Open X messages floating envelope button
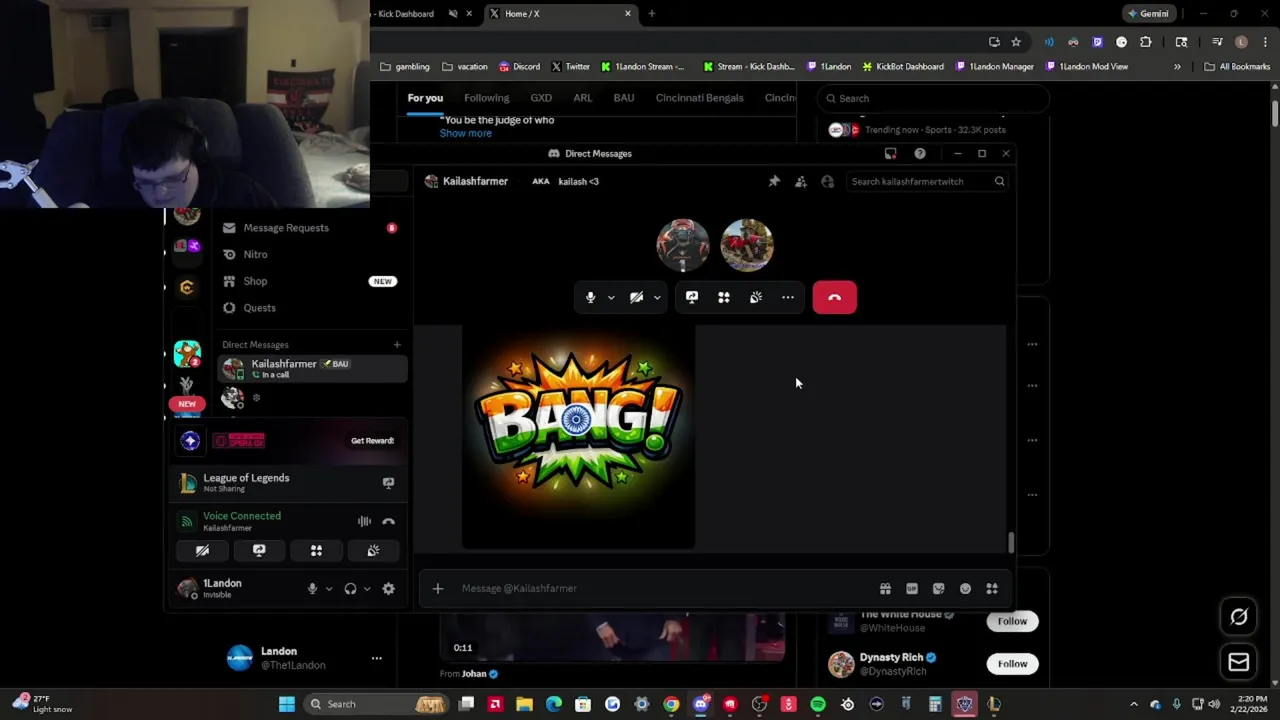1280x720 pixels. point(1239,662)
